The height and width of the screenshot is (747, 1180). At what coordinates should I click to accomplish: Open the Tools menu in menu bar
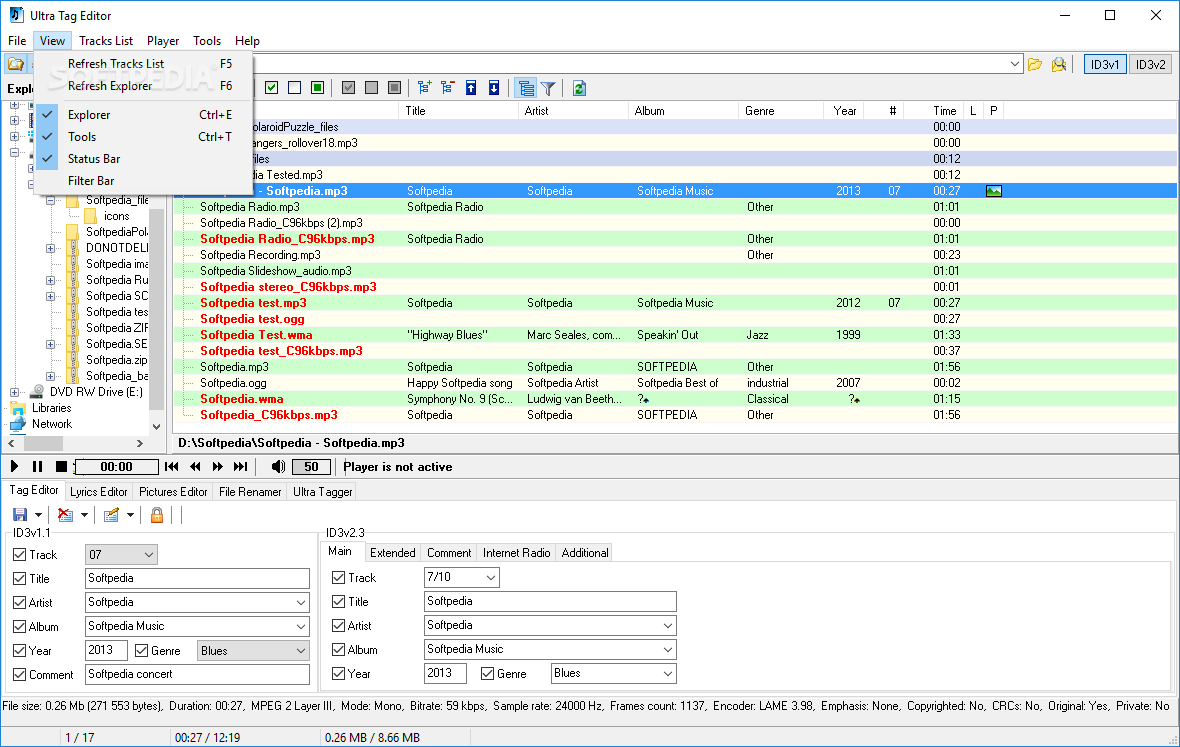coord(206,41)
